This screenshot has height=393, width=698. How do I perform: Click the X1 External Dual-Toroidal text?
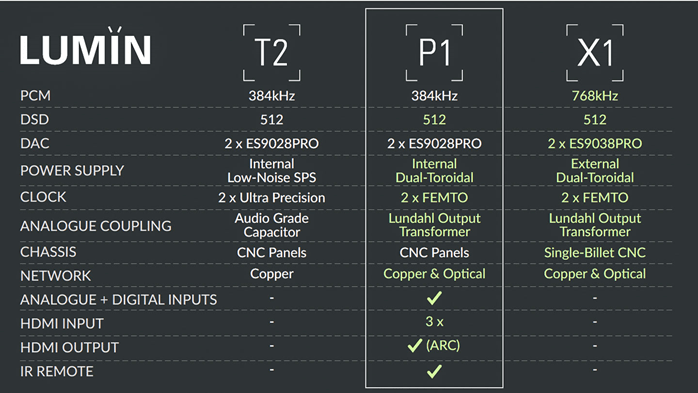click(x=595, y=170)
